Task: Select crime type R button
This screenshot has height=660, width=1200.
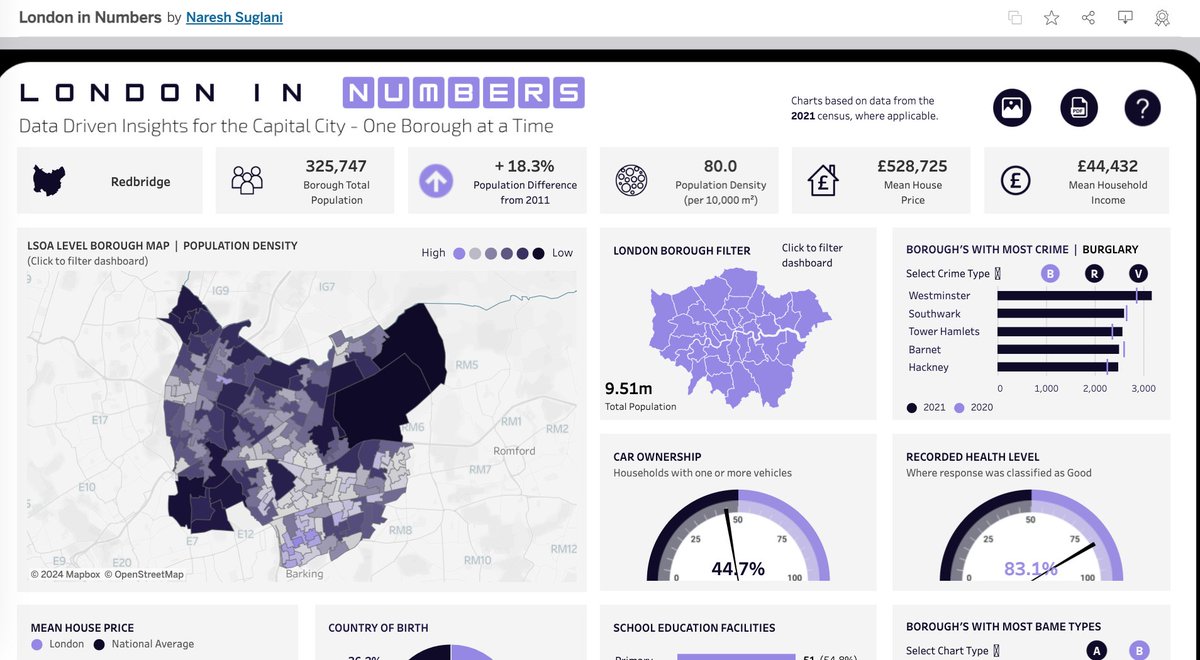Action: tap(1094, 273)
